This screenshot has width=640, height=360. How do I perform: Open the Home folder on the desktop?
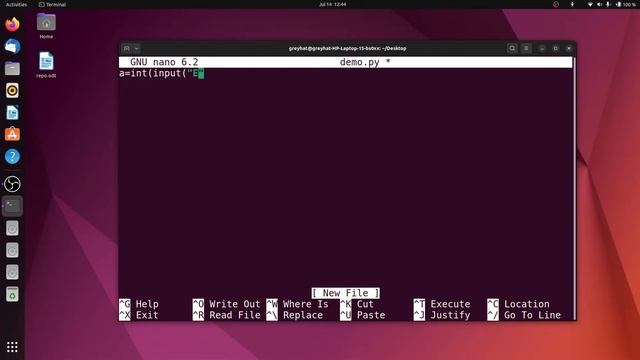pos(46,25)
